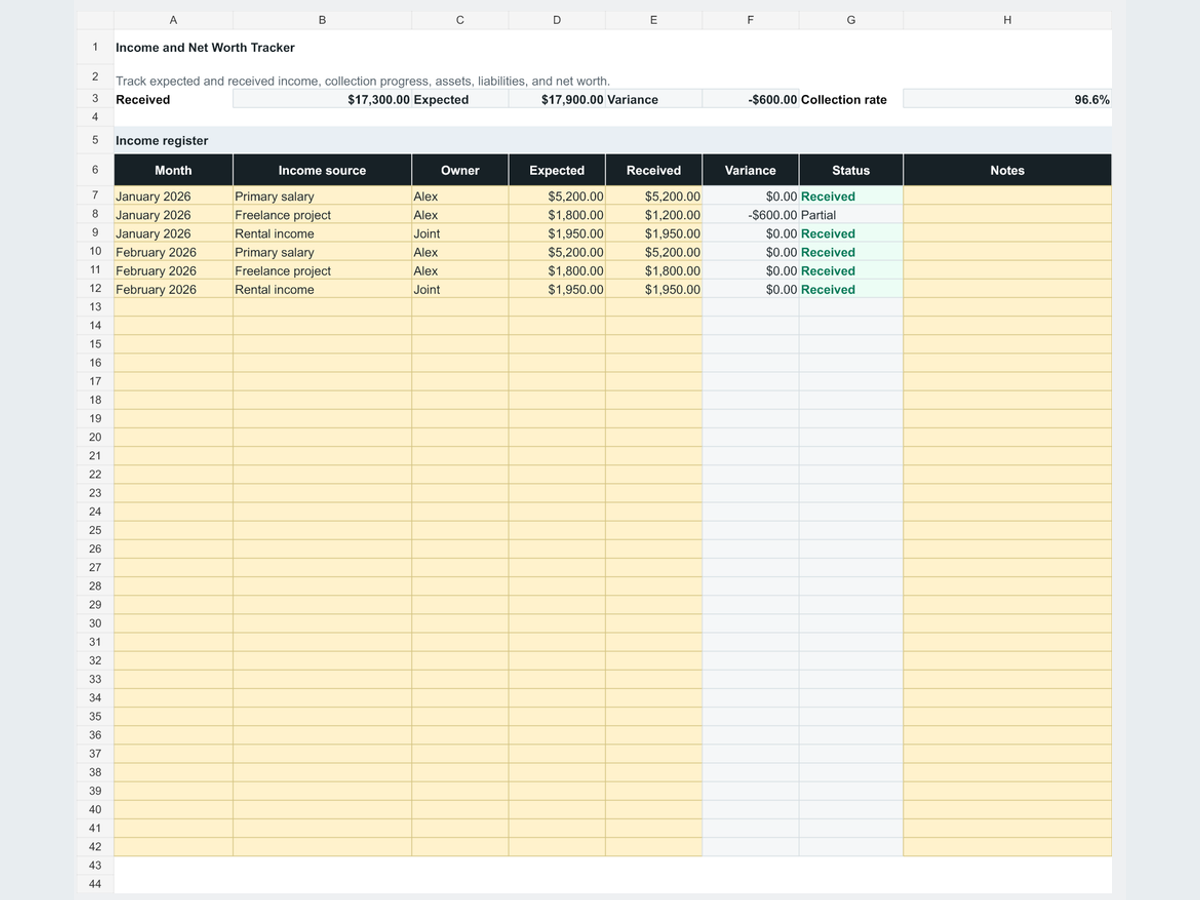Click the Owner column header cell
This screenshot has width=1200, height=900.
point(460,170)
